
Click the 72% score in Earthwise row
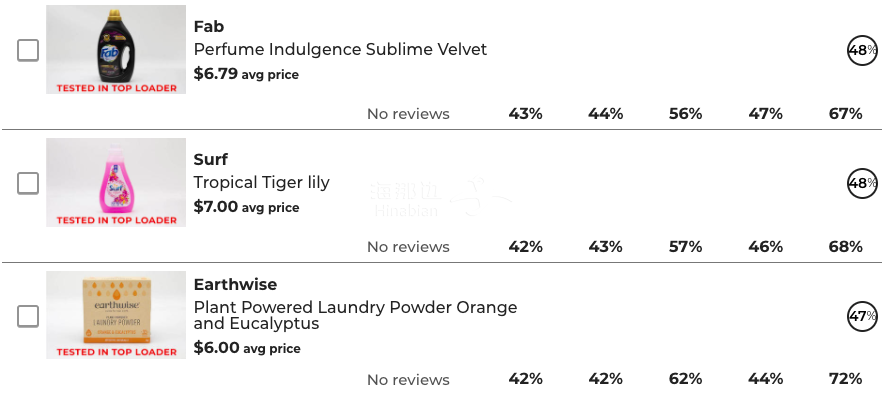(x=846, y=379)
